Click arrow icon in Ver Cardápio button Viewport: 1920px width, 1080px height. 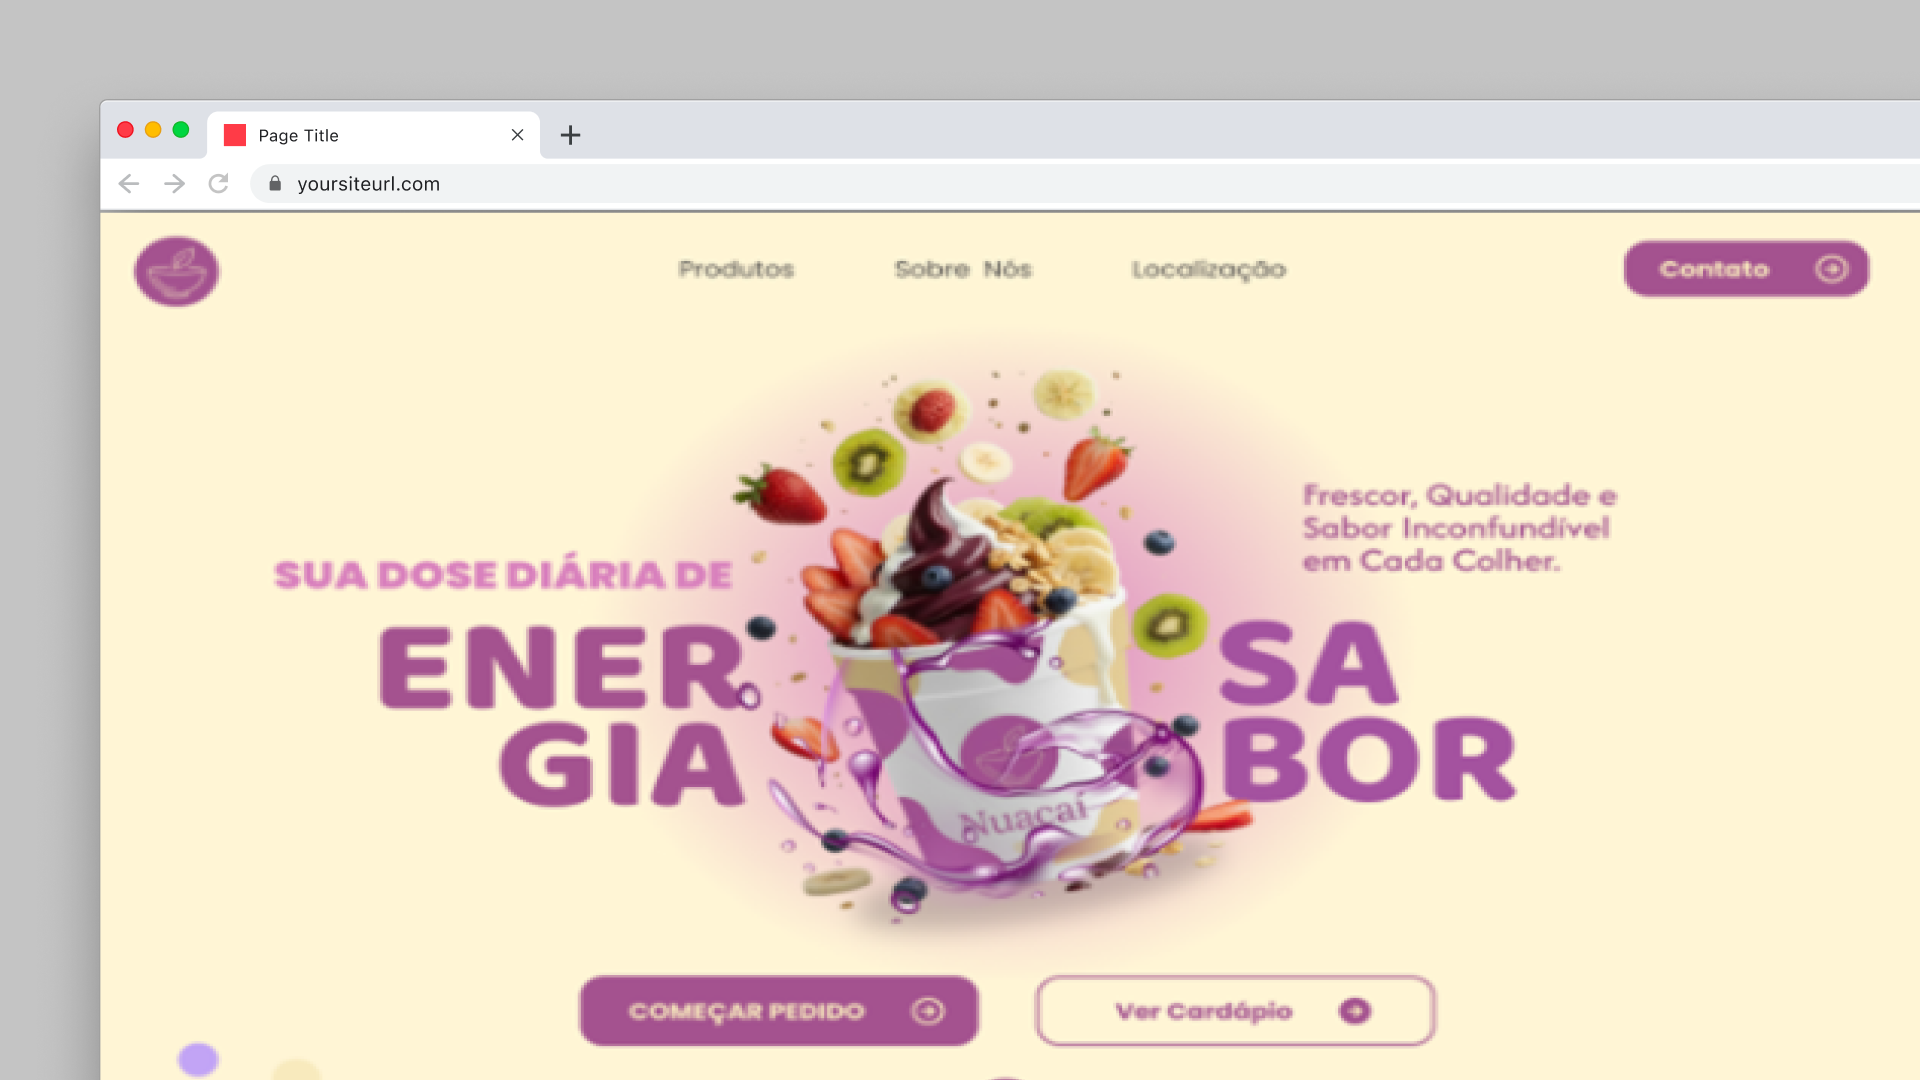coord(1355,1011)
